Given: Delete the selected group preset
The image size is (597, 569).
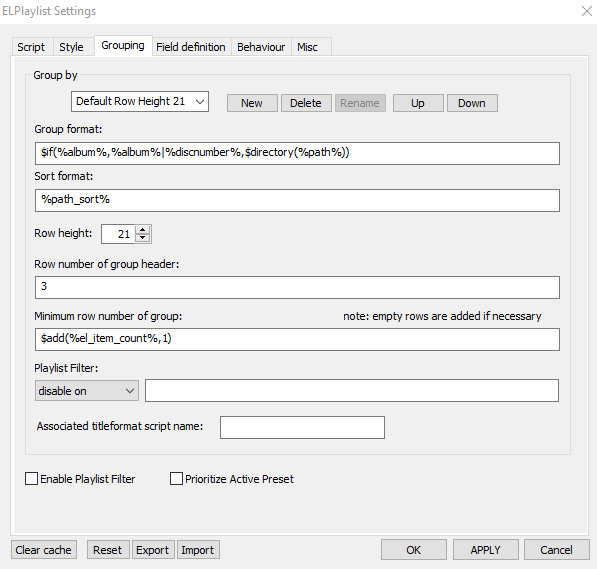Looking at the screenshot, I should pyautogui.click(x=306, y=103).
